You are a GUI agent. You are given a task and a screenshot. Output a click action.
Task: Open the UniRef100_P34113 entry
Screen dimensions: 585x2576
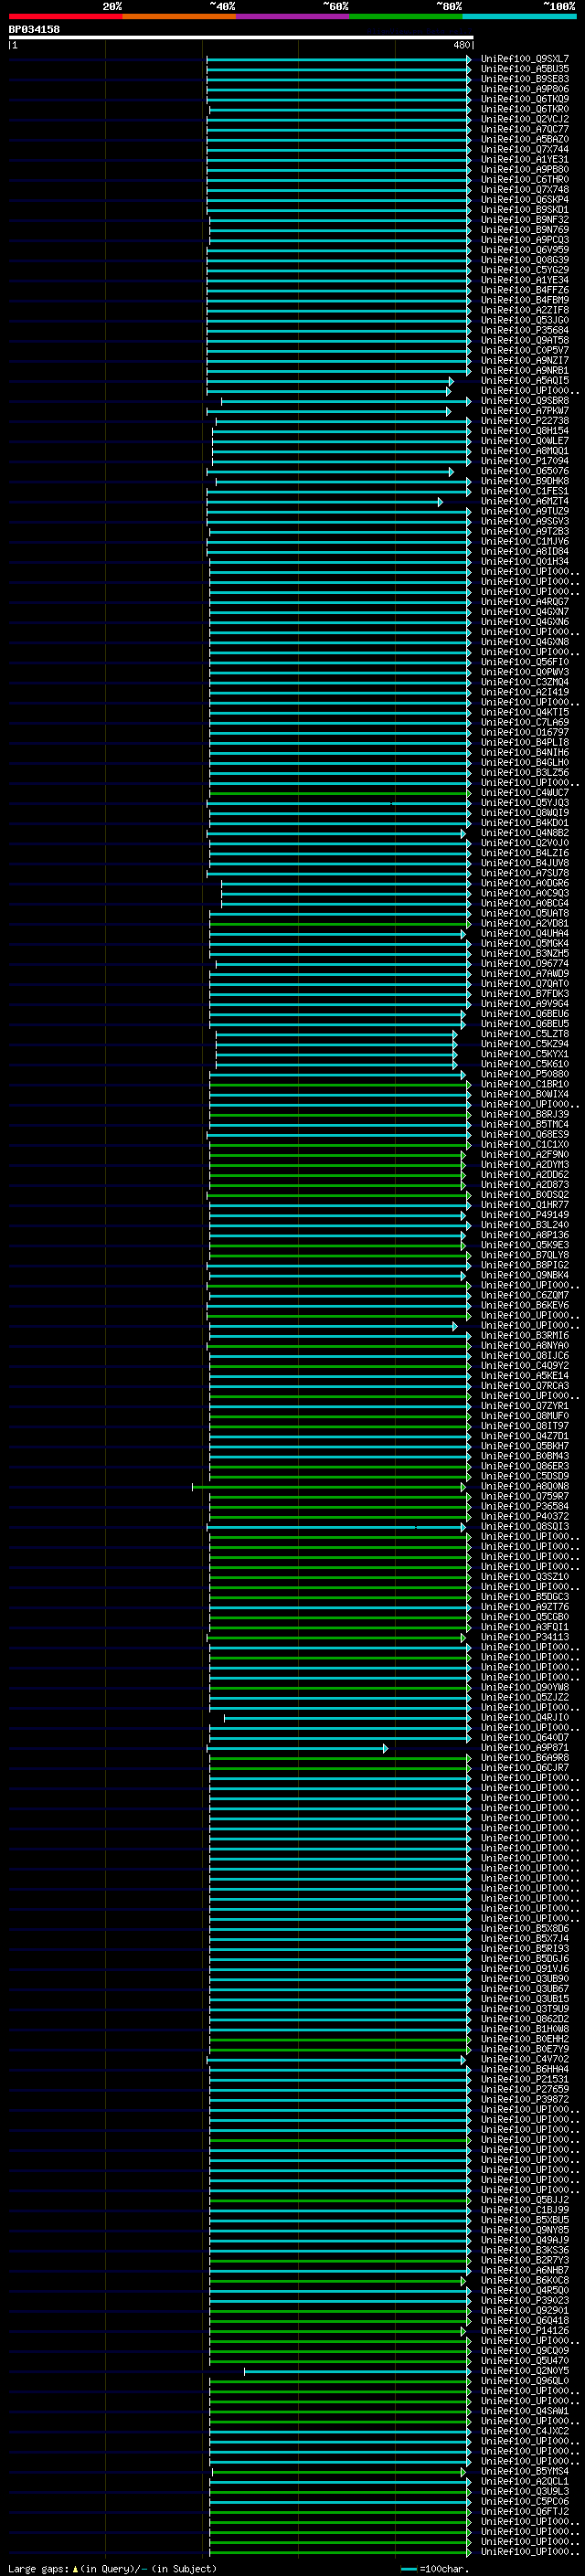tap(525, 1638)
